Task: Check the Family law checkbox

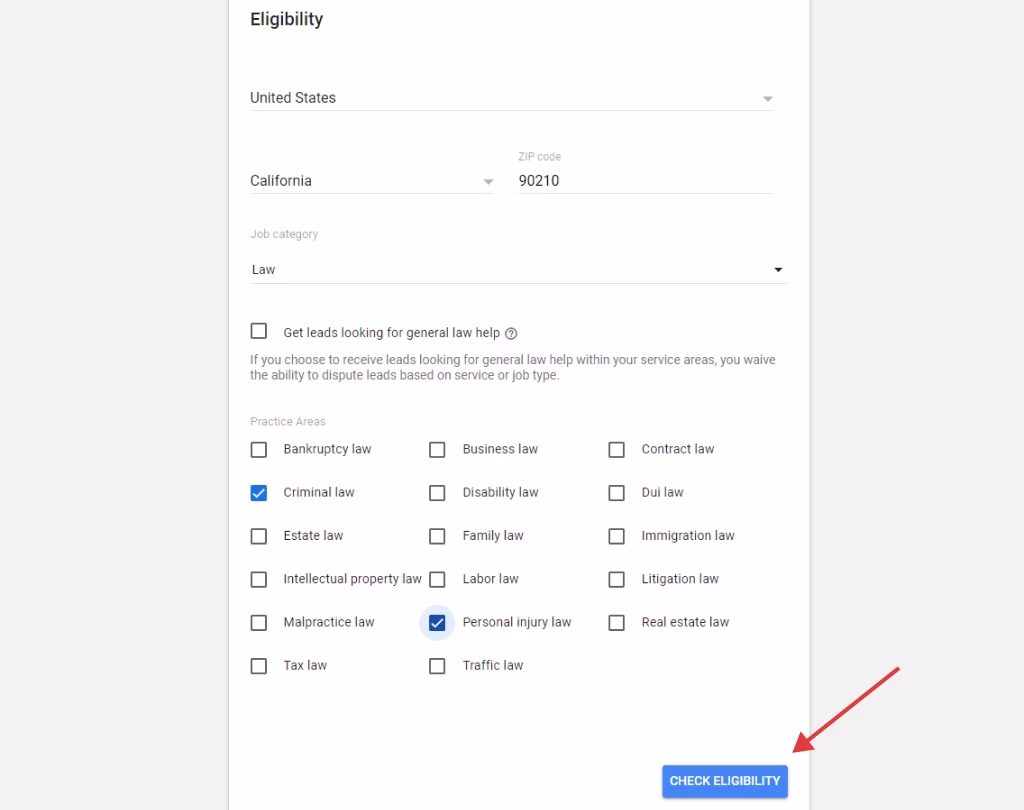Action: [437, 536]
